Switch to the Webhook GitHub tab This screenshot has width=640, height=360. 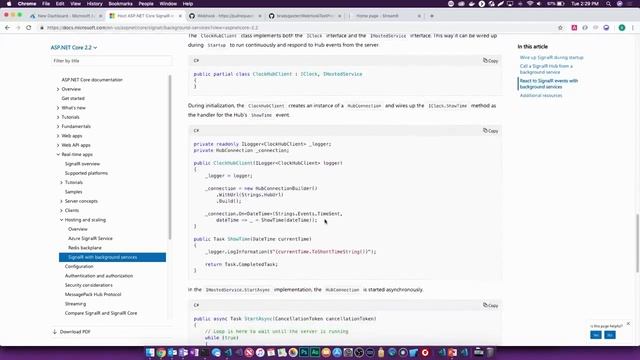coord(225,16)
